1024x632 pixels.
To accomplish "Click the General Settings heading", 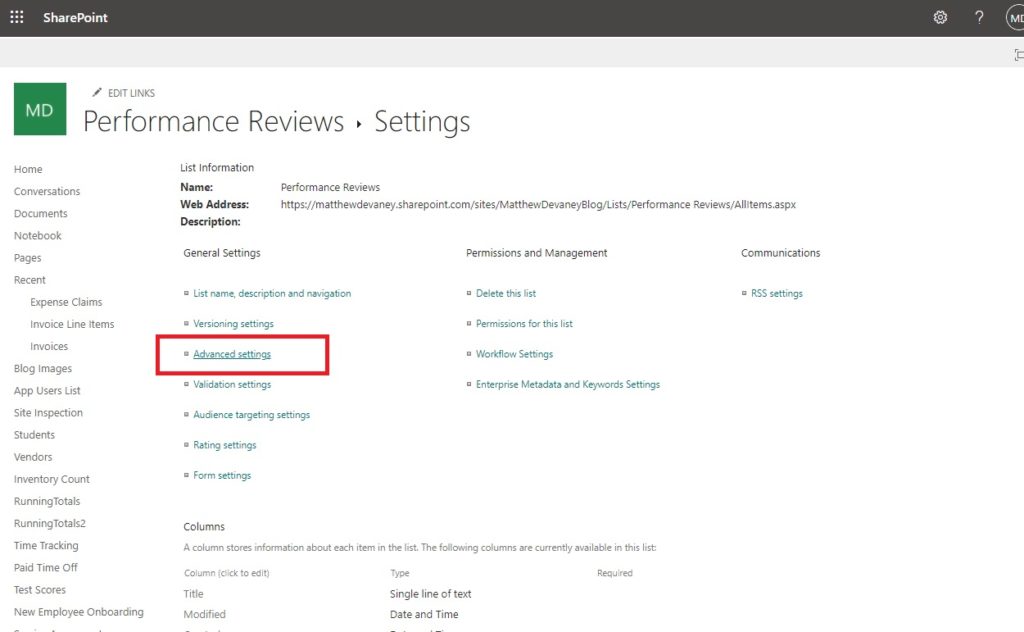I will point(222,253).
